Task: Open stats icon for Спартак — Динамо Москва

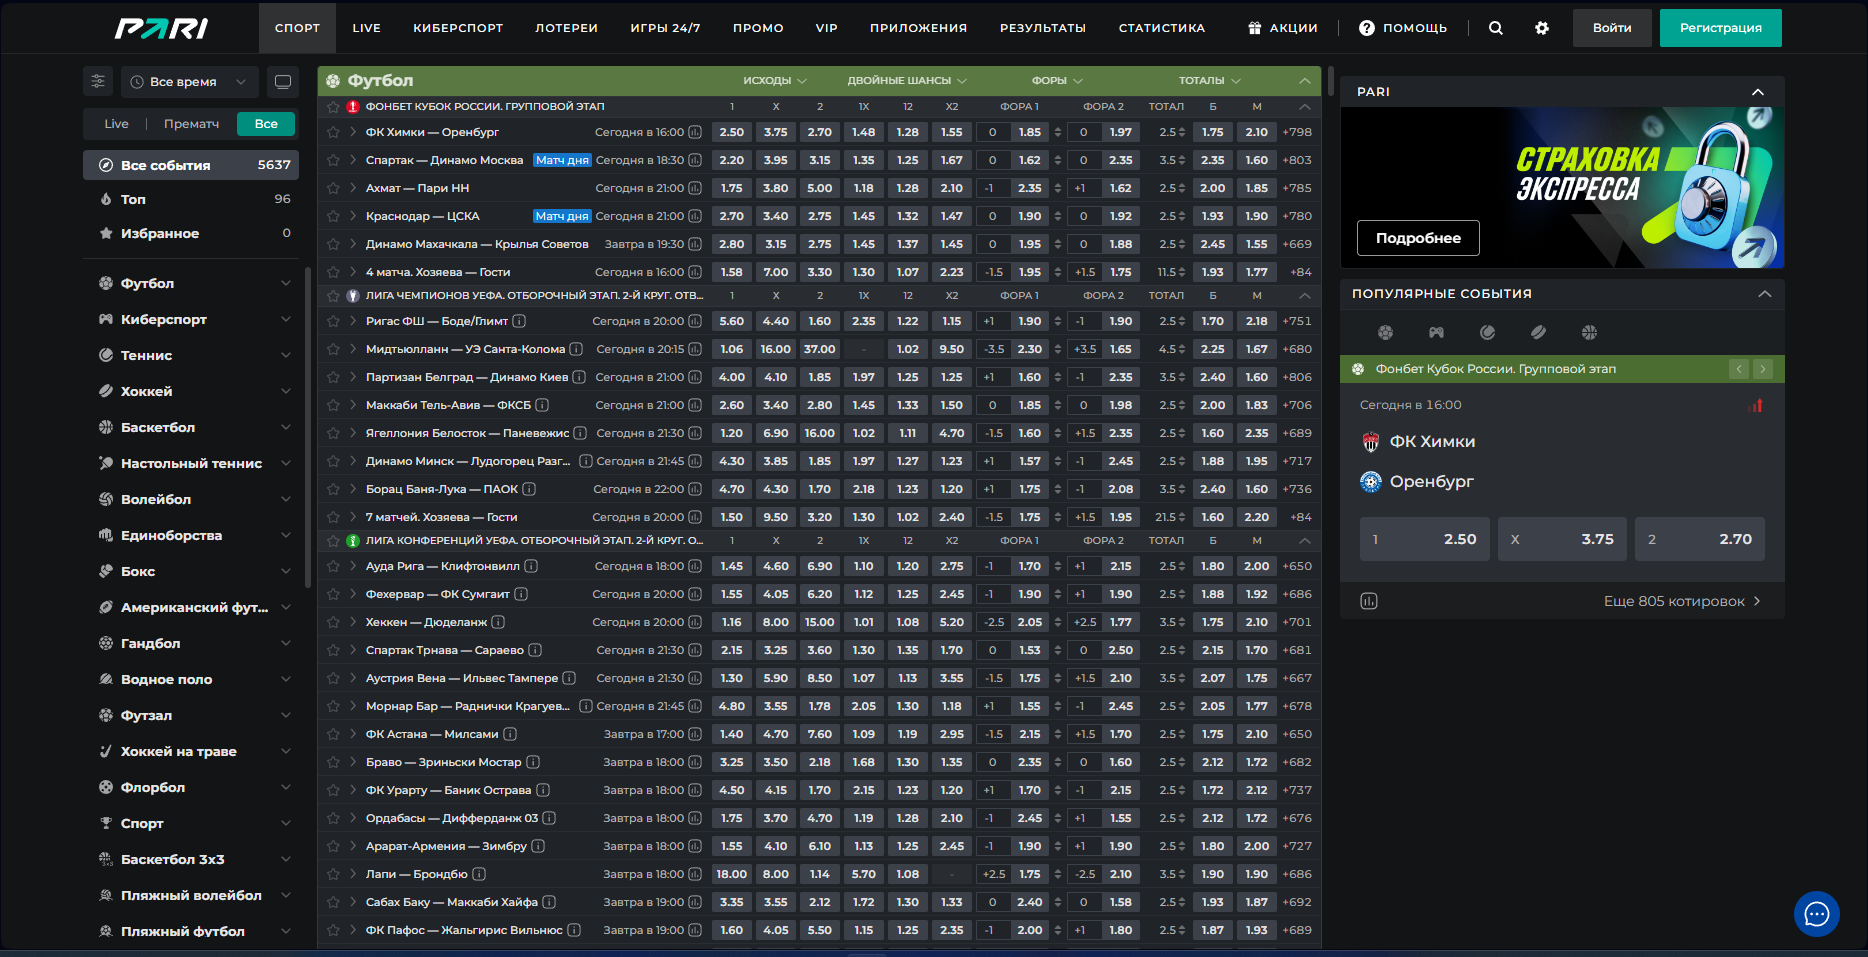Action: tap(695, 160)
